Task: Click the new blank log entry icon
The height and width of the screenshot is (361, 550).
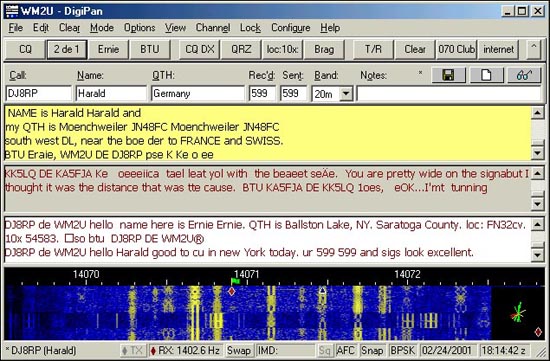Action: 487,75
